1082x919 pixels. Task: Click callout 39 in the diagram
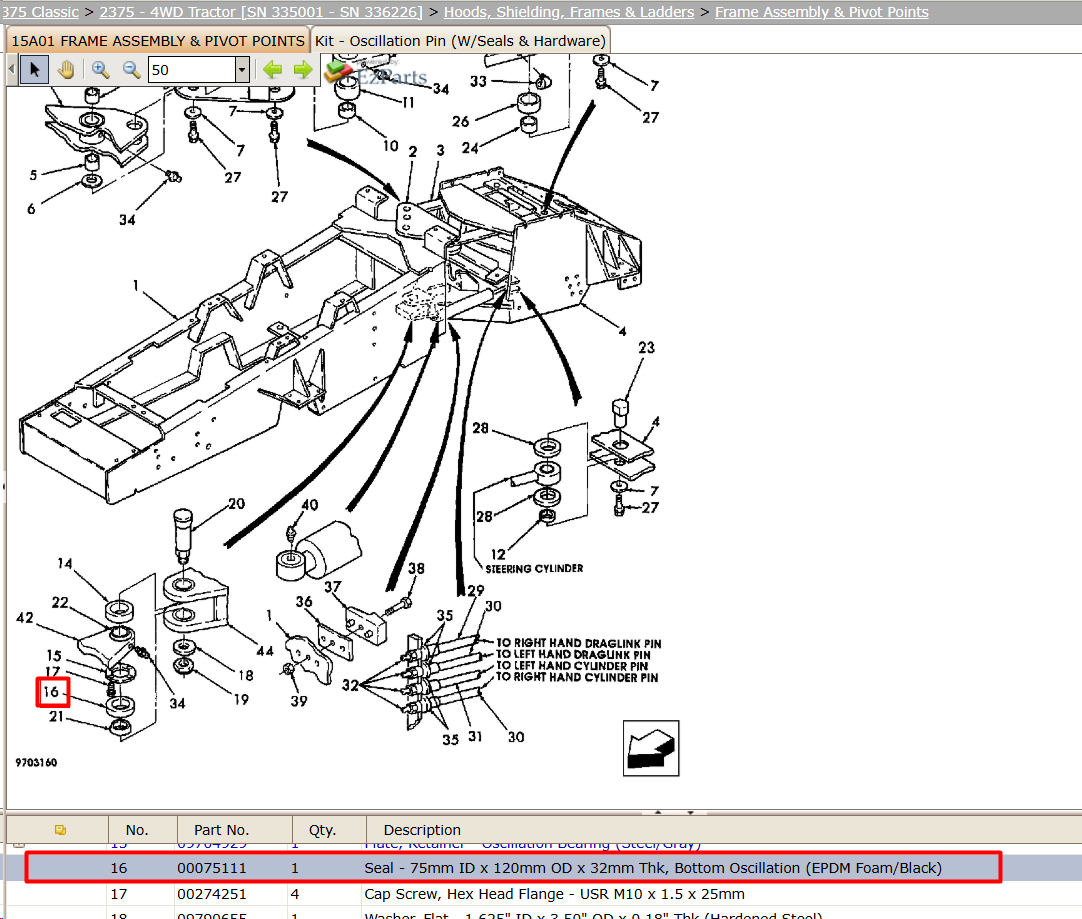[299, 701]
